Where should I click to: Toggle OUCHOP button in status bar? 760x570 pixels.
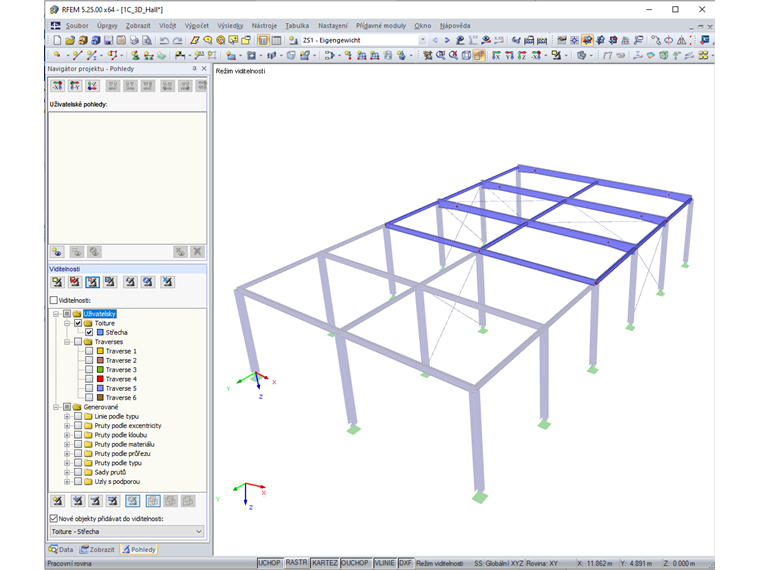pyautogui.click(x=355, y=563)
